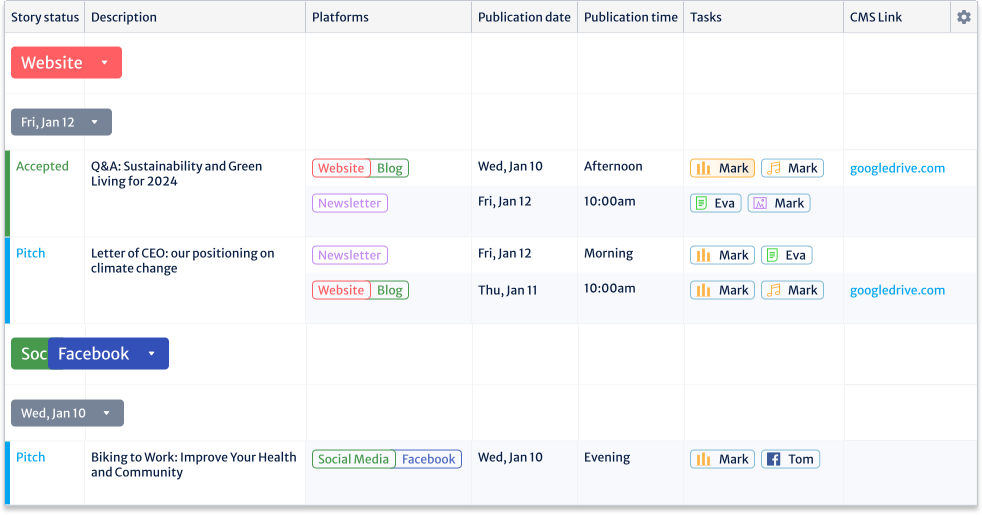Screen dimensions: 982x515
Task: Click the music note Mark task in Accepted row
Action: pyautogui.click(x=792, y=168)
